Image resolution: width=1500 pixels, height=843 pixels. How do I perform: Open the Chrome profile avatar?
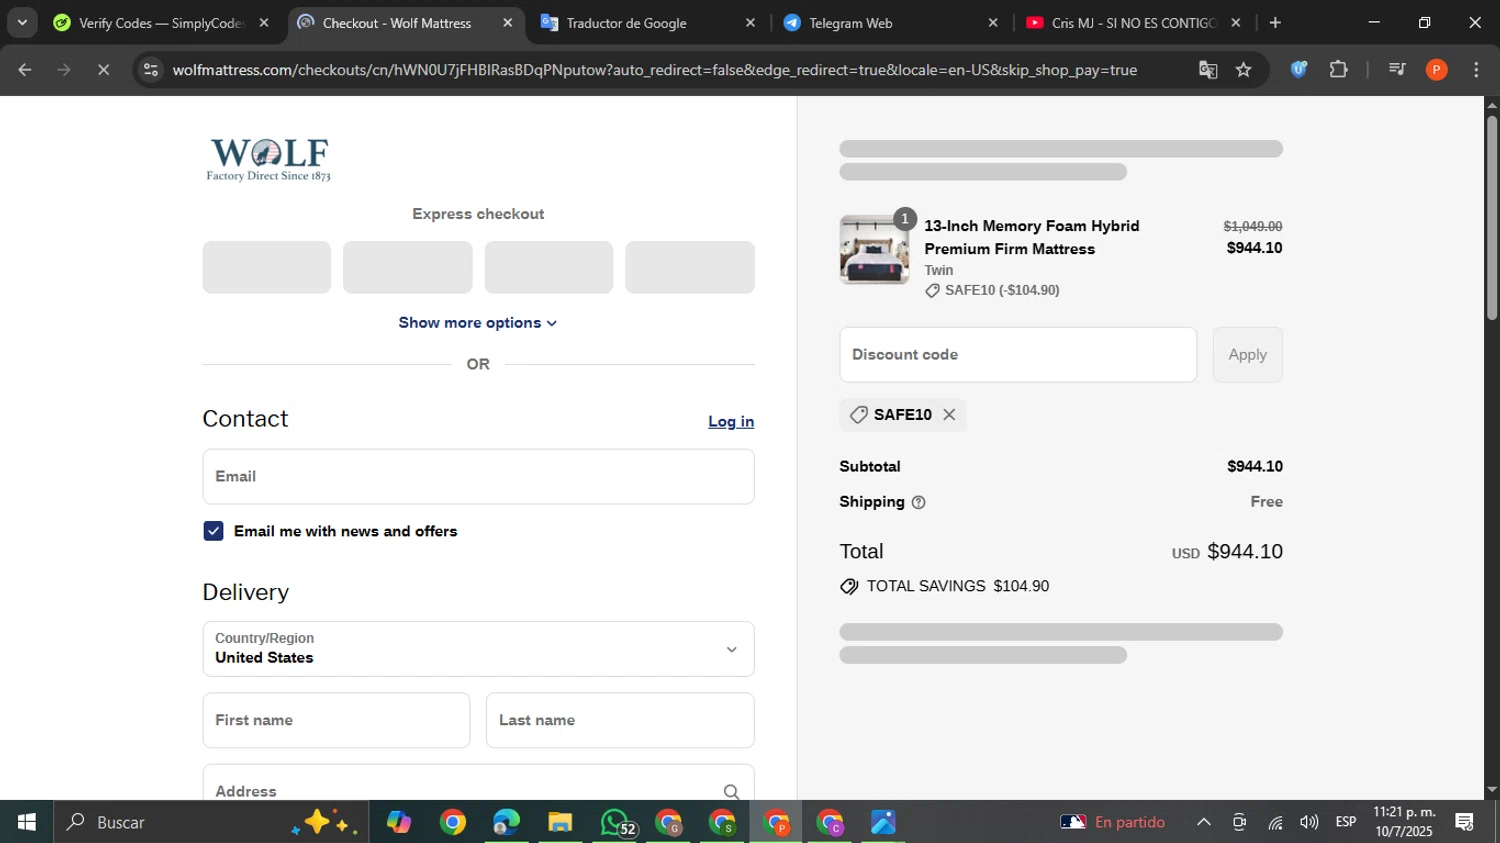point(1436,69)
